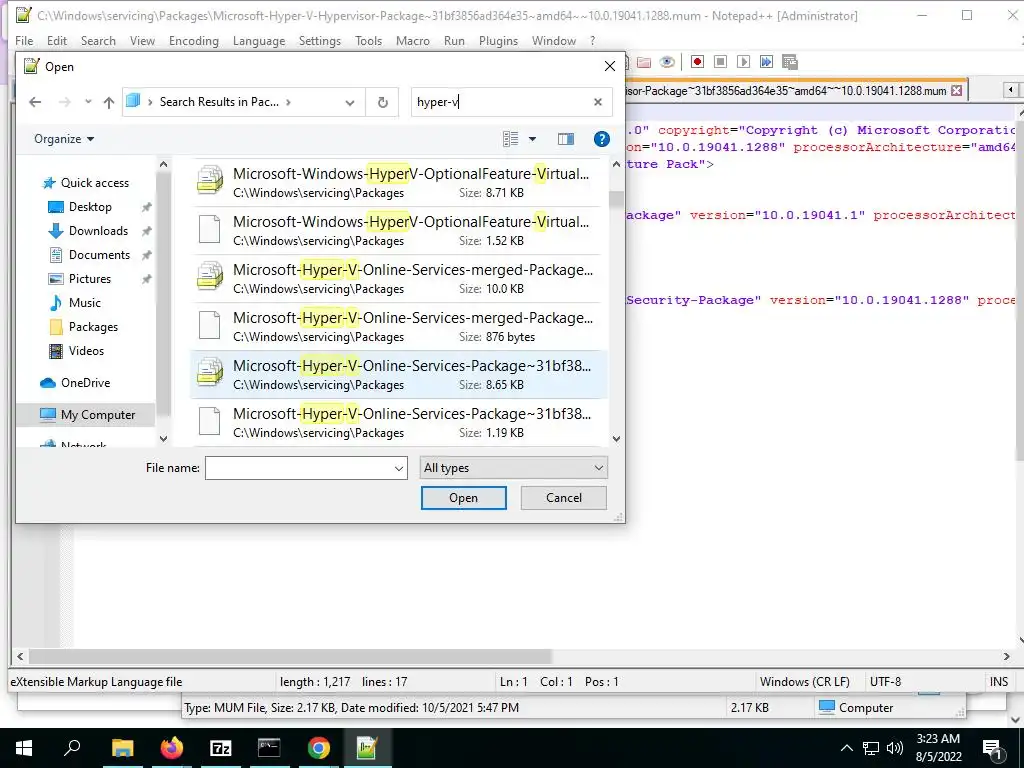Click Windows (CR LF) in status bar
Viewport: 1024px width, 768px height.
click(805, 682)
